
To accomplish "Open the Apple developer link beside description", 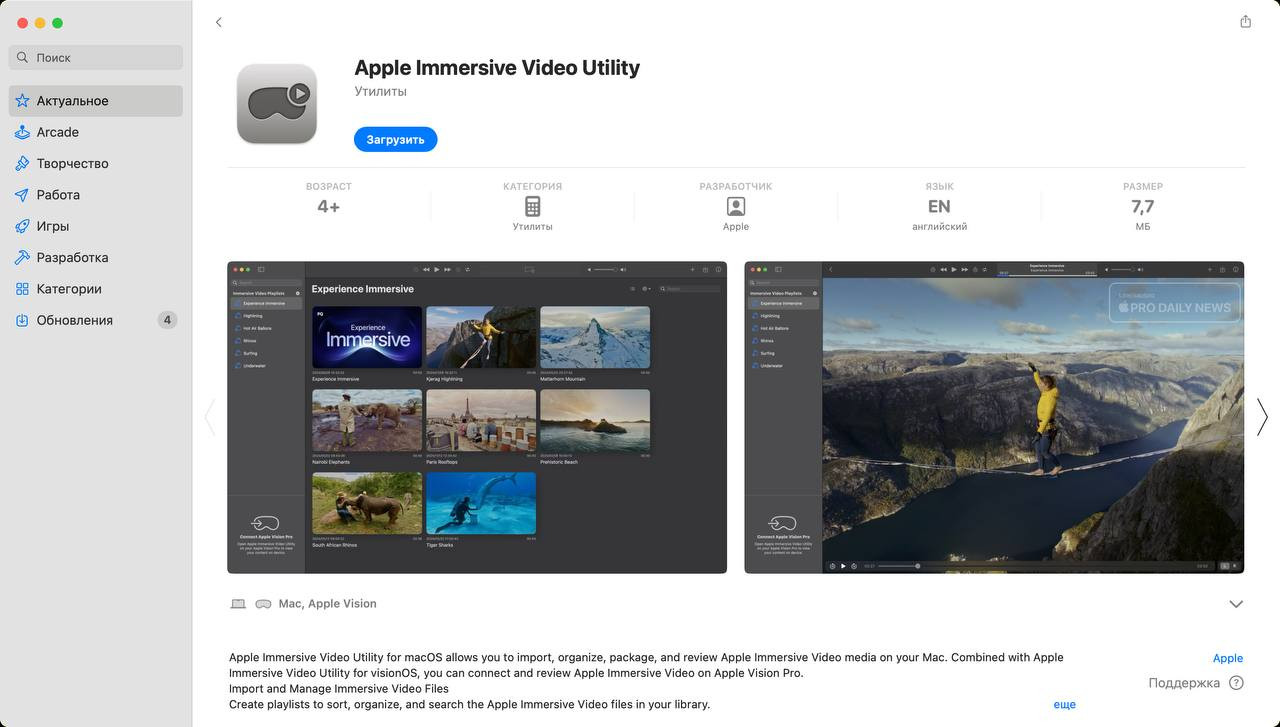I will click(1228, 658).
